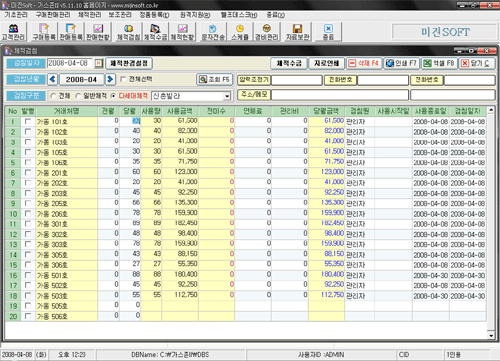Open the 원격지원 menu
The width and height of the screenshot is (500, 361).
point(195,15)
